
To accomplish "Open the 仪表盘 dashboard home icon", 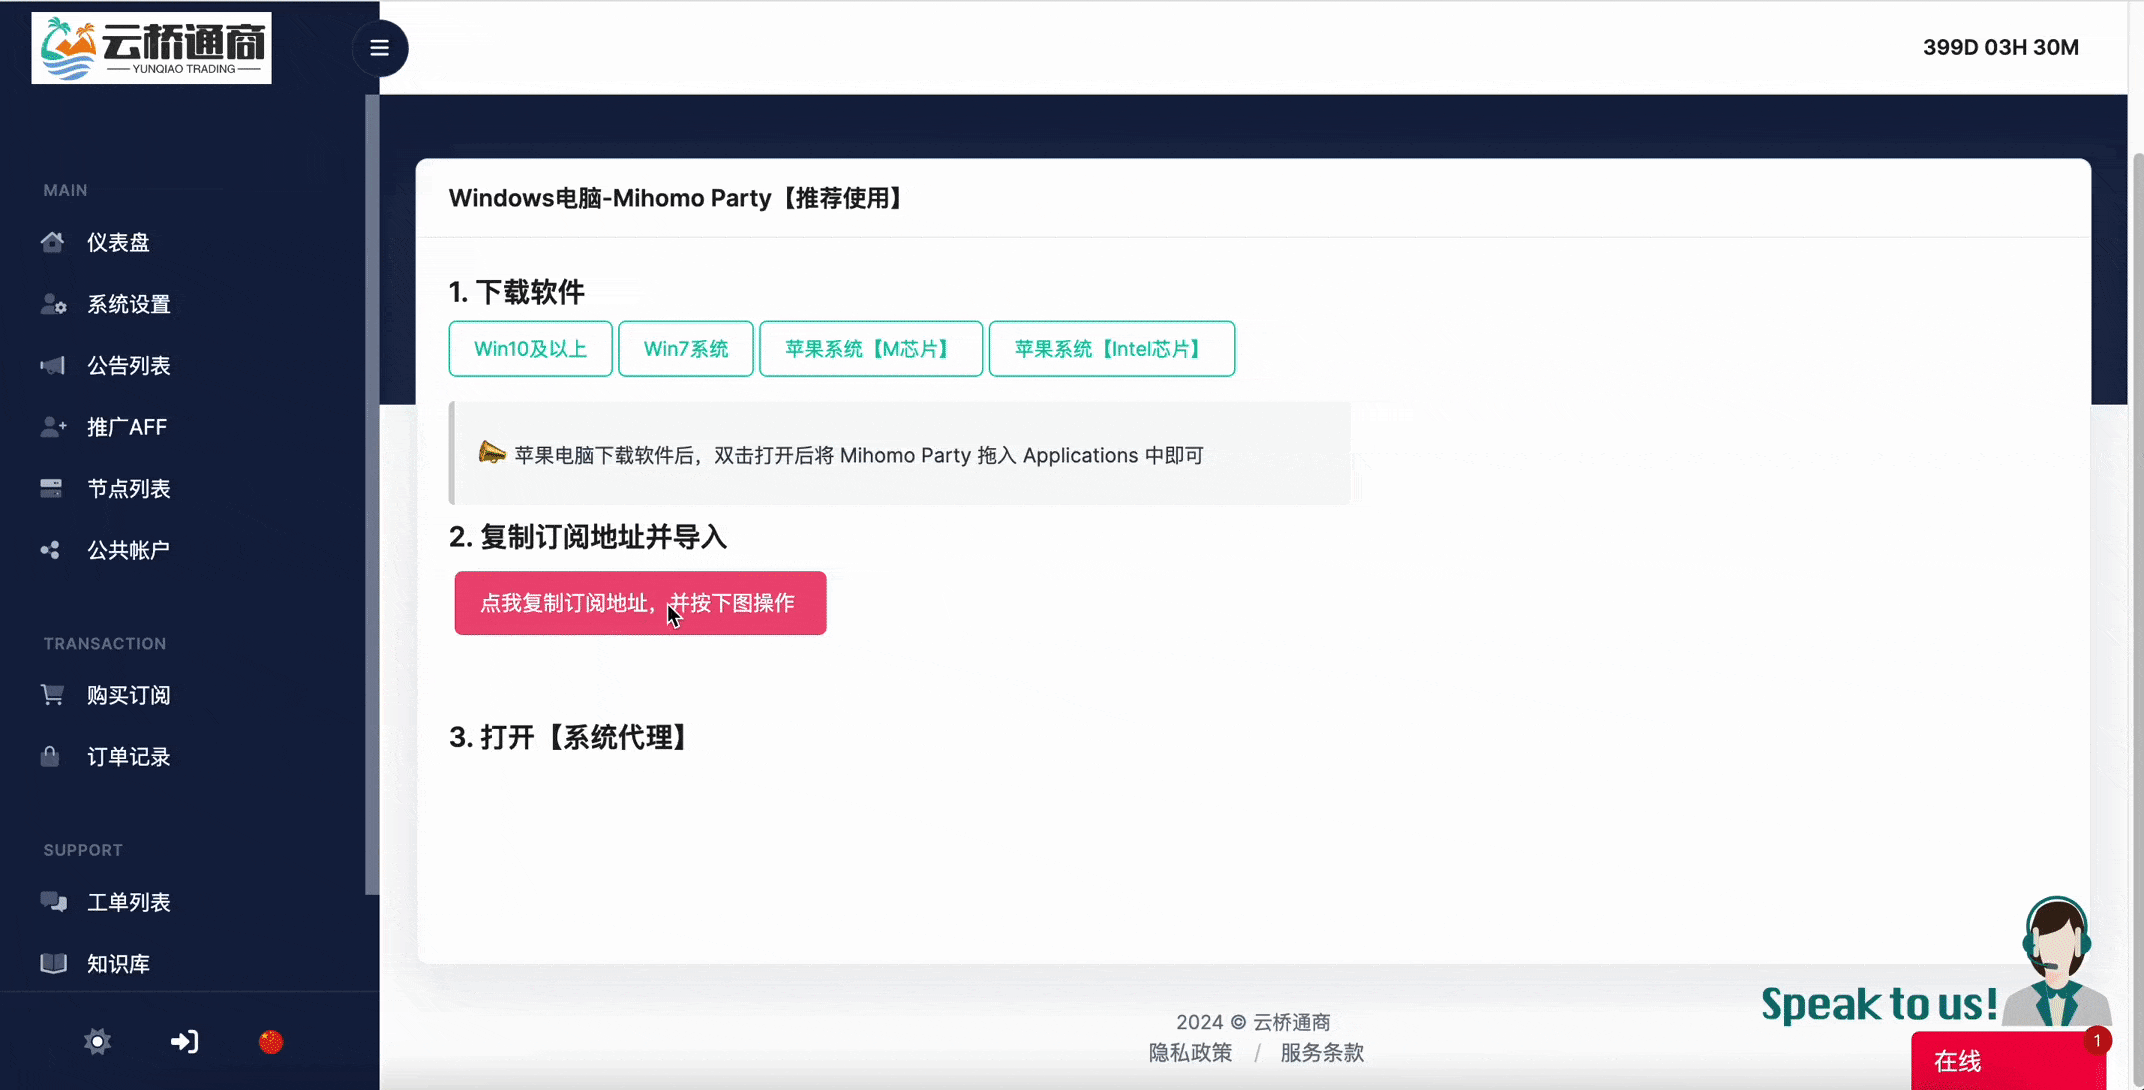I will (x=52, y=242).
